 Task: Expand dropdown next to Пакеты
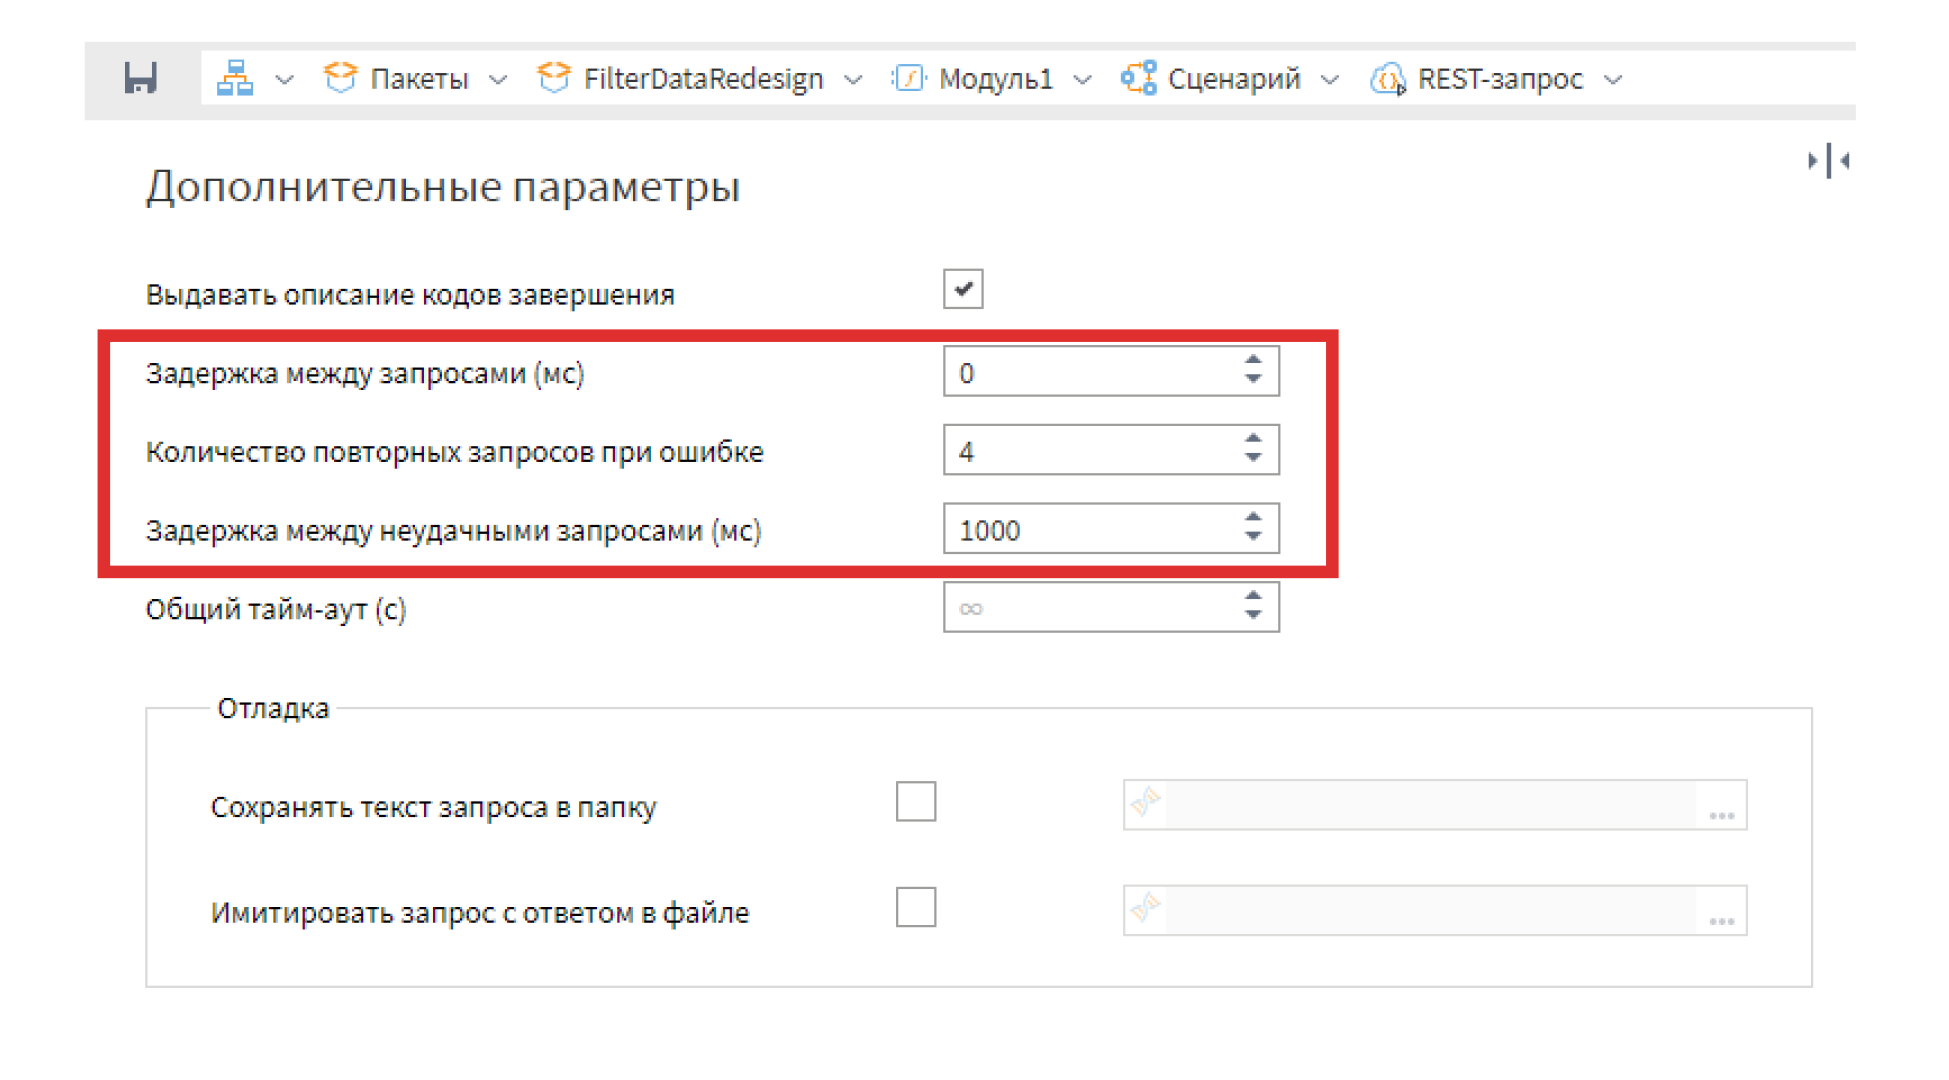tap(498, 80)
